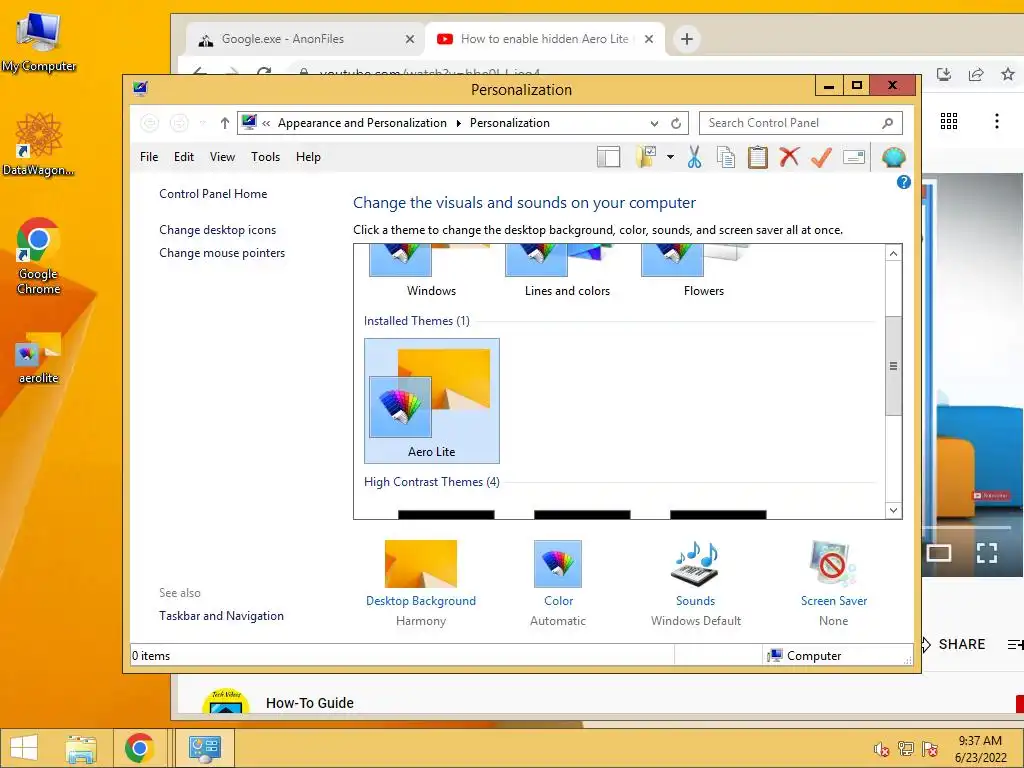Expand the folder options dropdown arrow
The height and width of the screenshot is (768, 1024).
coord(670,157)
